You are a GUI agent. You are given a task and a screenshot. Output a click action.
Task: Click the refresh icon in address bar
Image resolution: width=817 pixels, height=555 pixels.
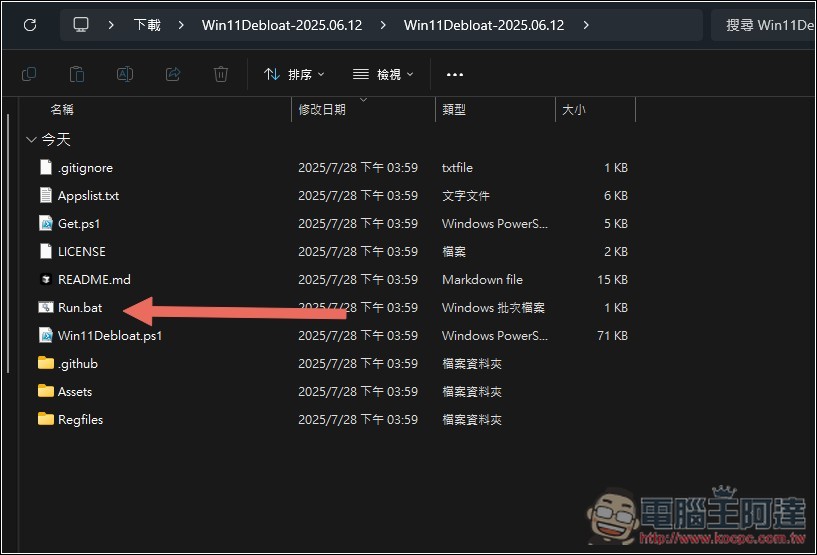click(30, 24)
